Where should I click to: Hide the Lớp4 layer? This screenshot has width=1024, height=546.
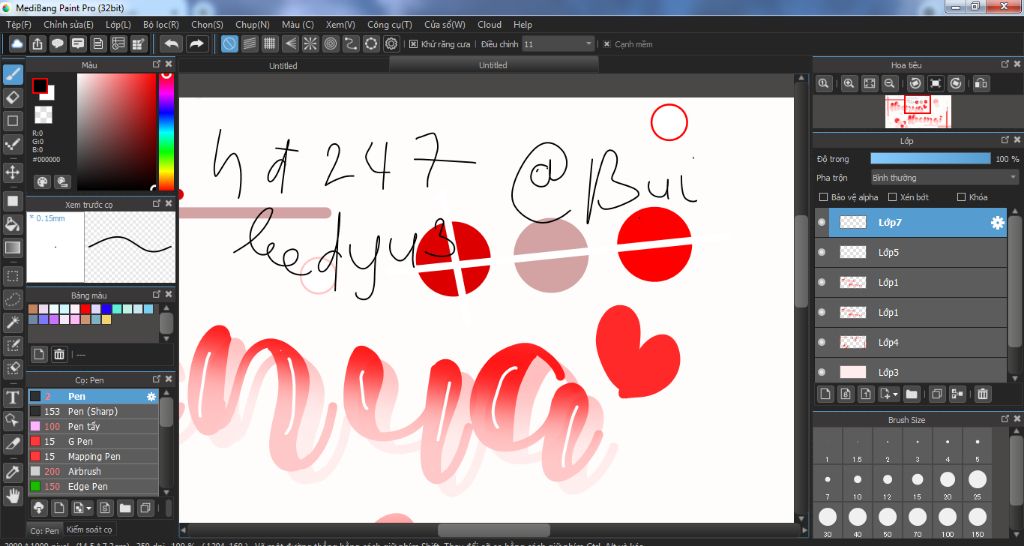[x=822, y=342]
